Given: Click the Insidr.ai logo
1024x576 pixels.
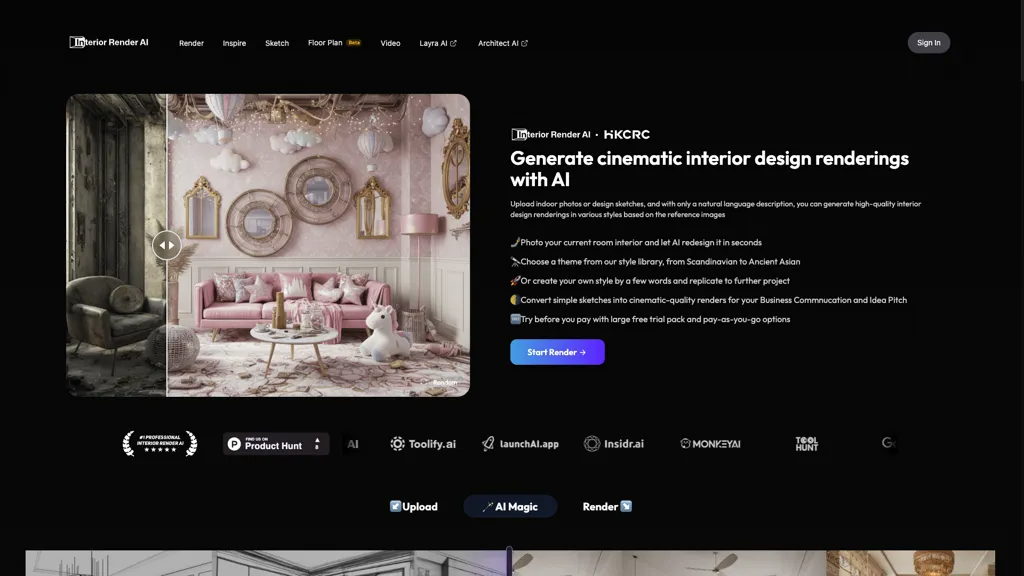Looking at the screenshot, I should (614, 444).
